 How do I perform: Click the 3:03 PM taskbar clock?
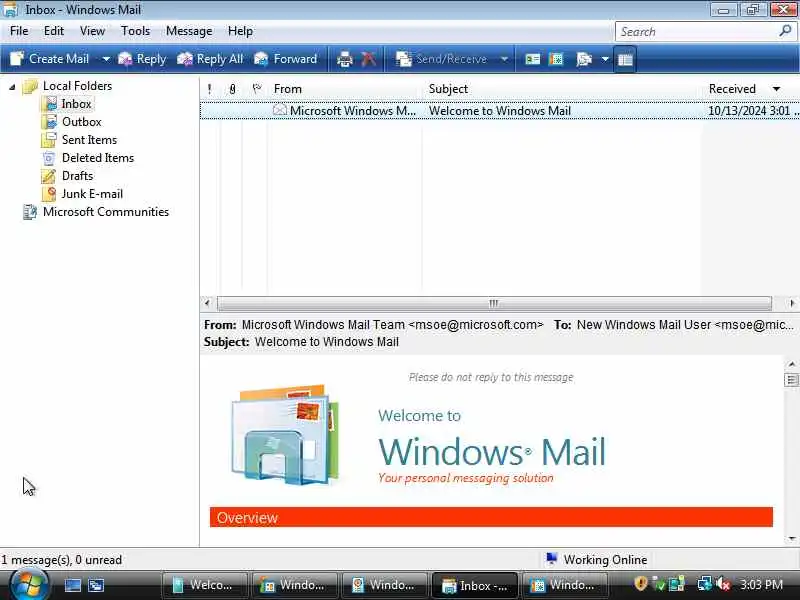point(761,585)
